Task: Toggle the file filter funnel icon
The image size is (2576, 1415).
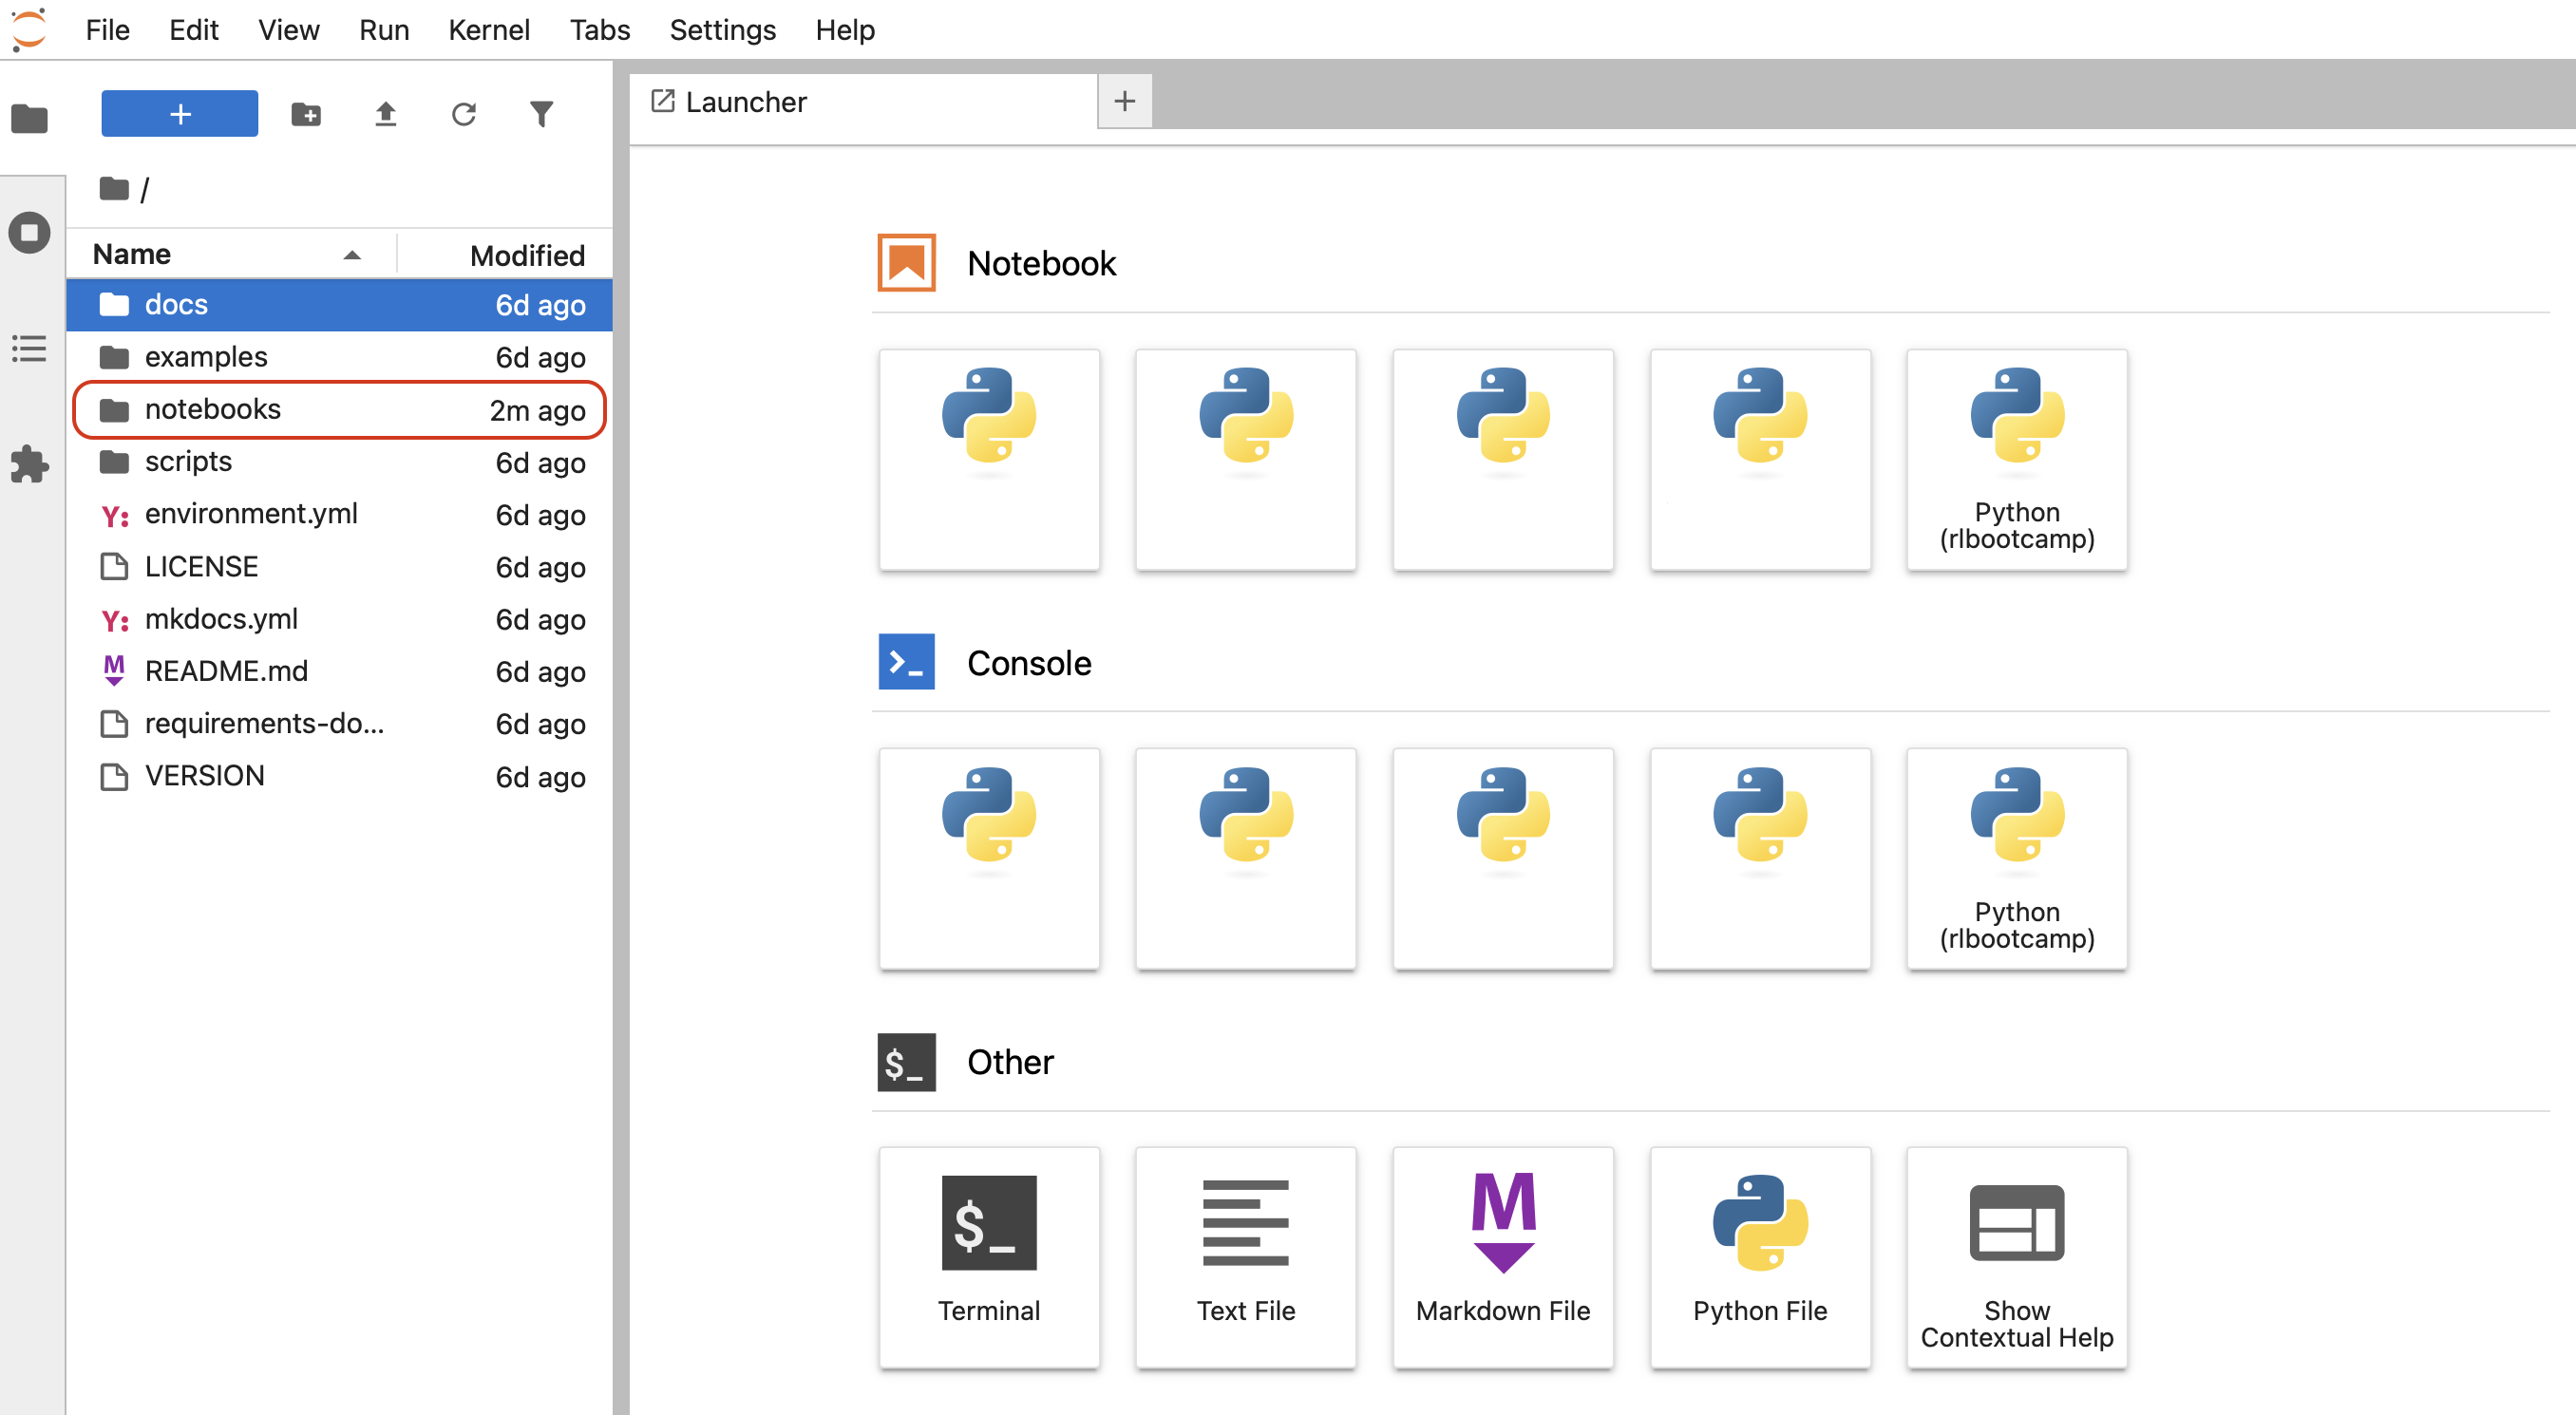Action: 541,114
